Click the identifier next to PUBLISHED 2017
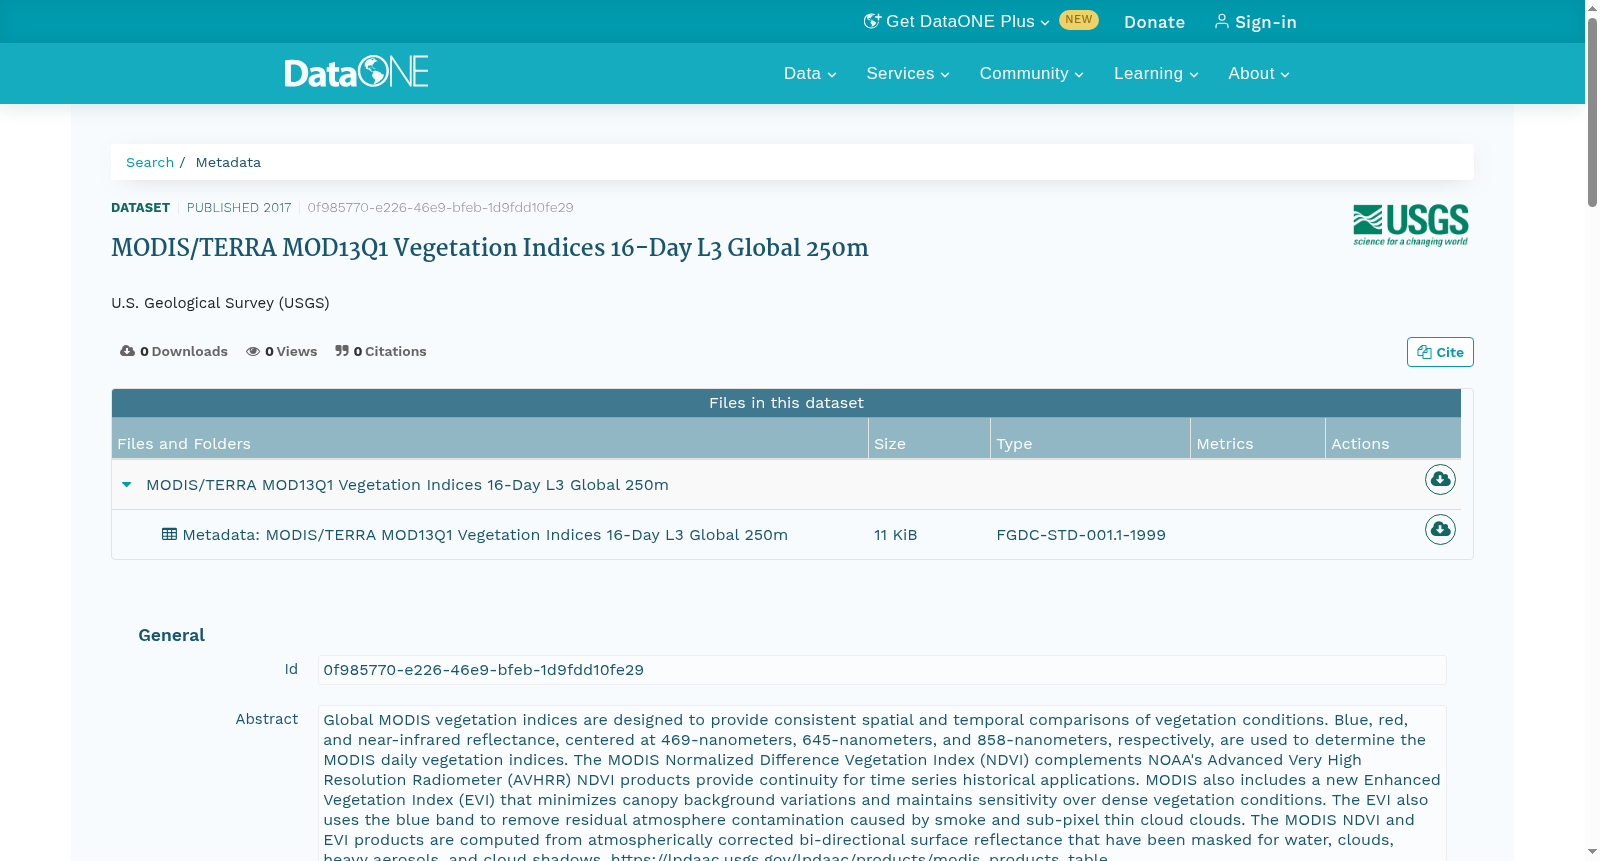Viewport: 1600px width, 861px height. click(440, 208)
